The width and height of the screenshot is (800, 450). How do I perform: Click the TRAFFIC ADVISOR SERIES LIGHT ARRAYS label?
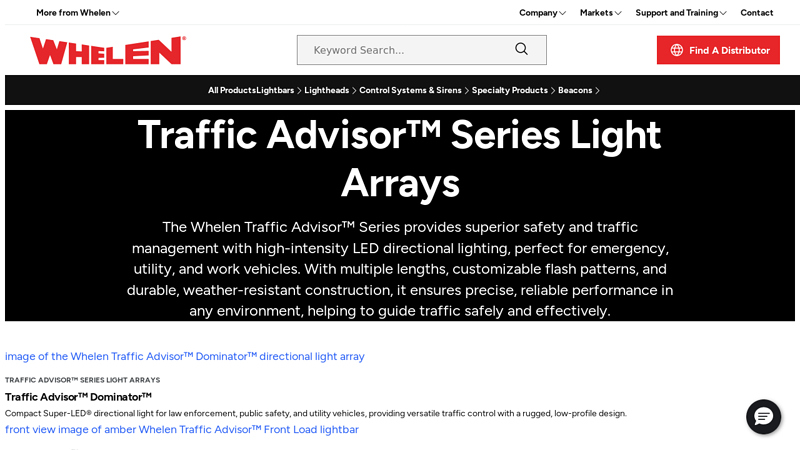point(83,380)
